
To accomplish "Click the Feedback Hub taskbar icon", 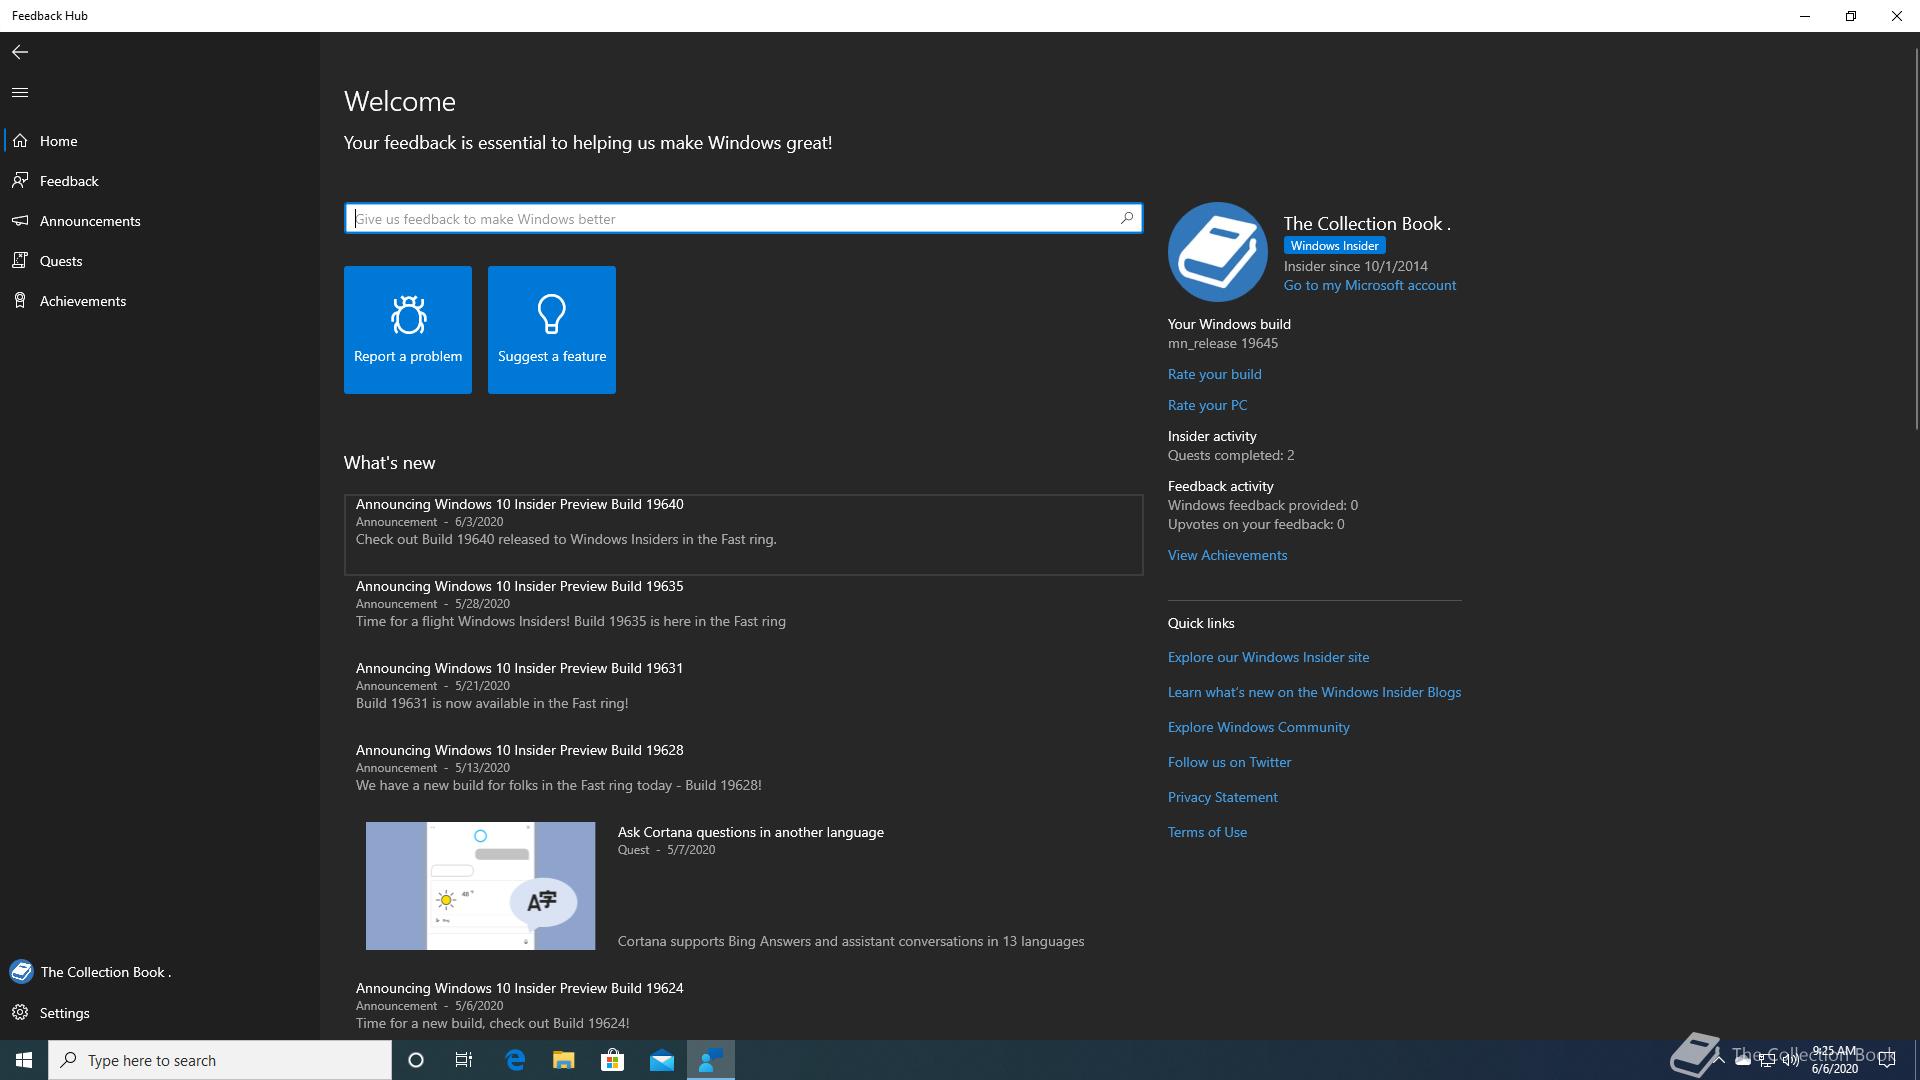I will tap(711, 1060).
